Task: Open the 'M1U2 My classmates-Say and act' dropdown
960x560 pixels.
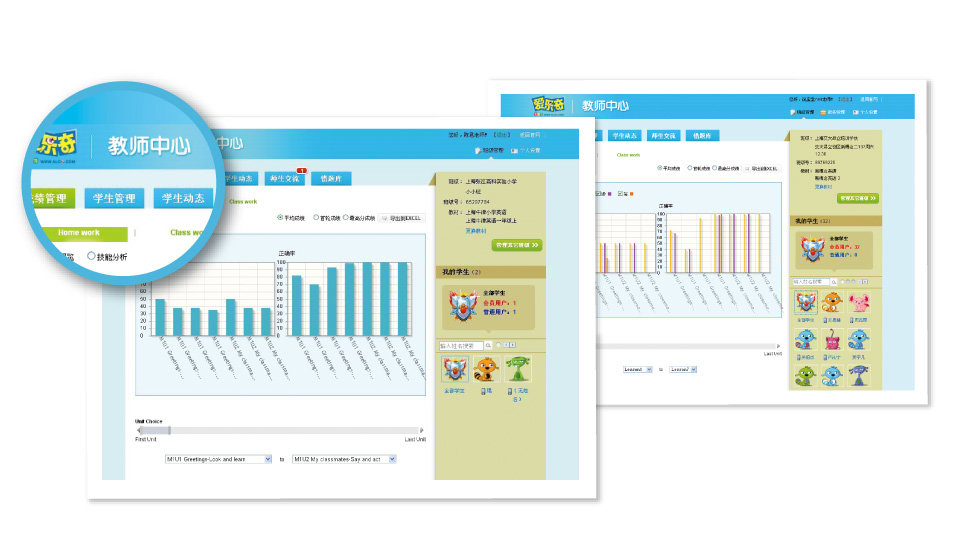Action: [x=345, y=459]
